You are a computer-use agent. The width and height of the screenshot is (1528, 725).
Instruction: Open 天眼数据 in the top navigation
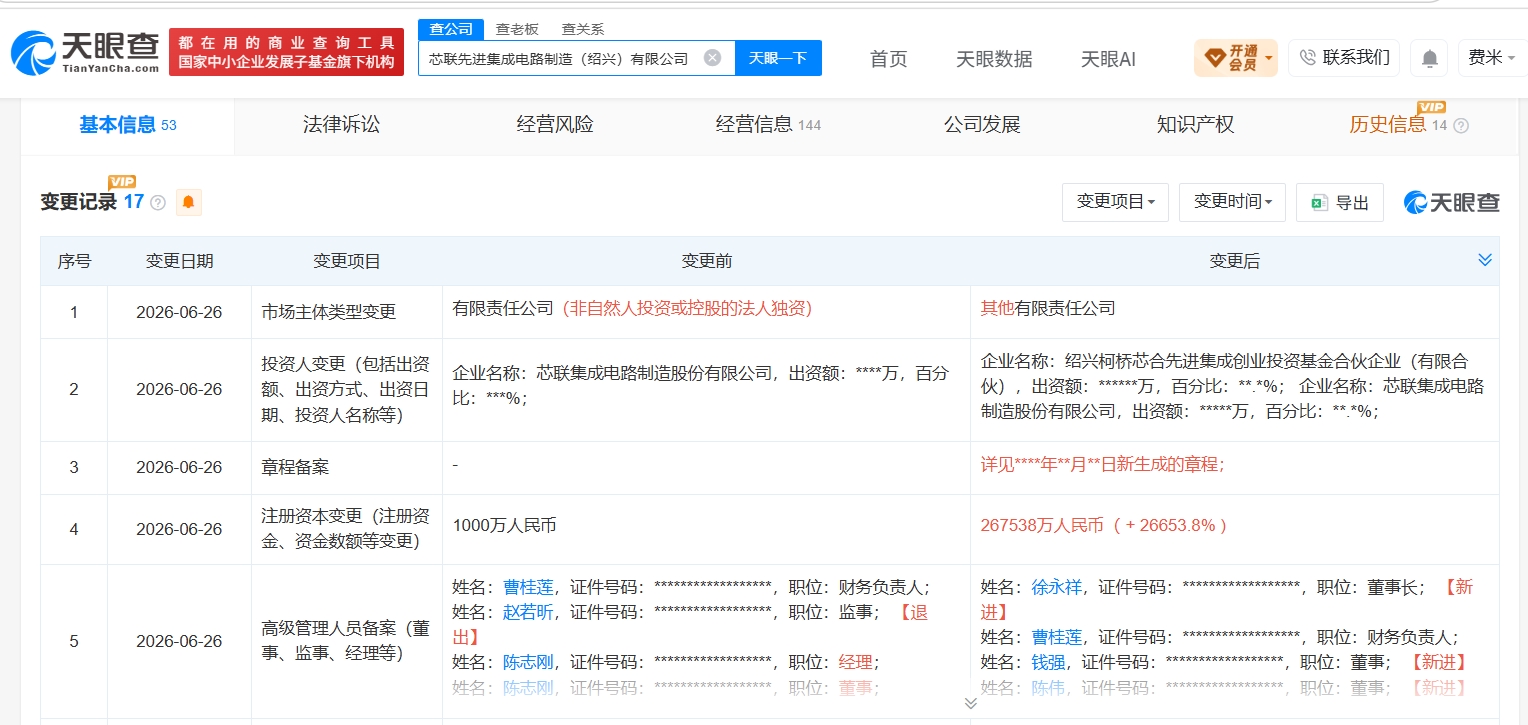(x=994, y=59)
